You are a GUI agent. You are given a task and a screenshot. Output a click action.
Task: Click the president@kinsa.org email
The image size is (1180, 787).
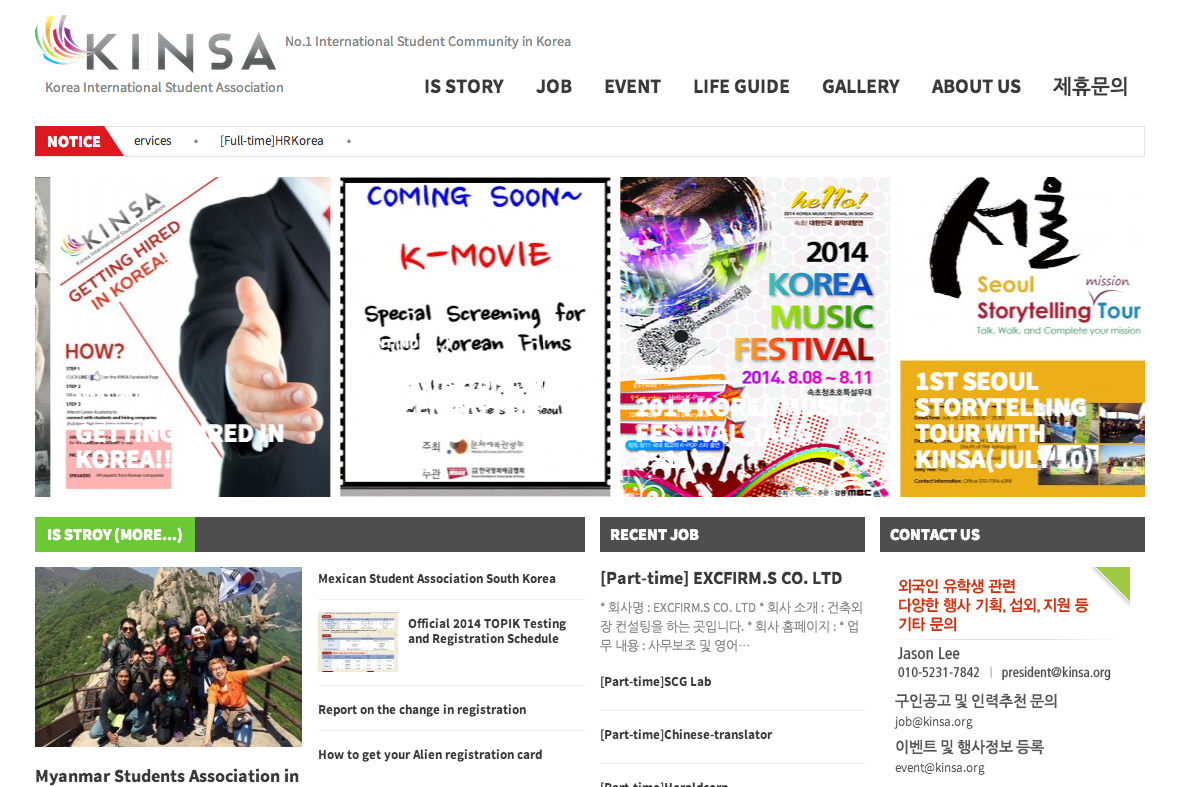(x=1056, y=673)
